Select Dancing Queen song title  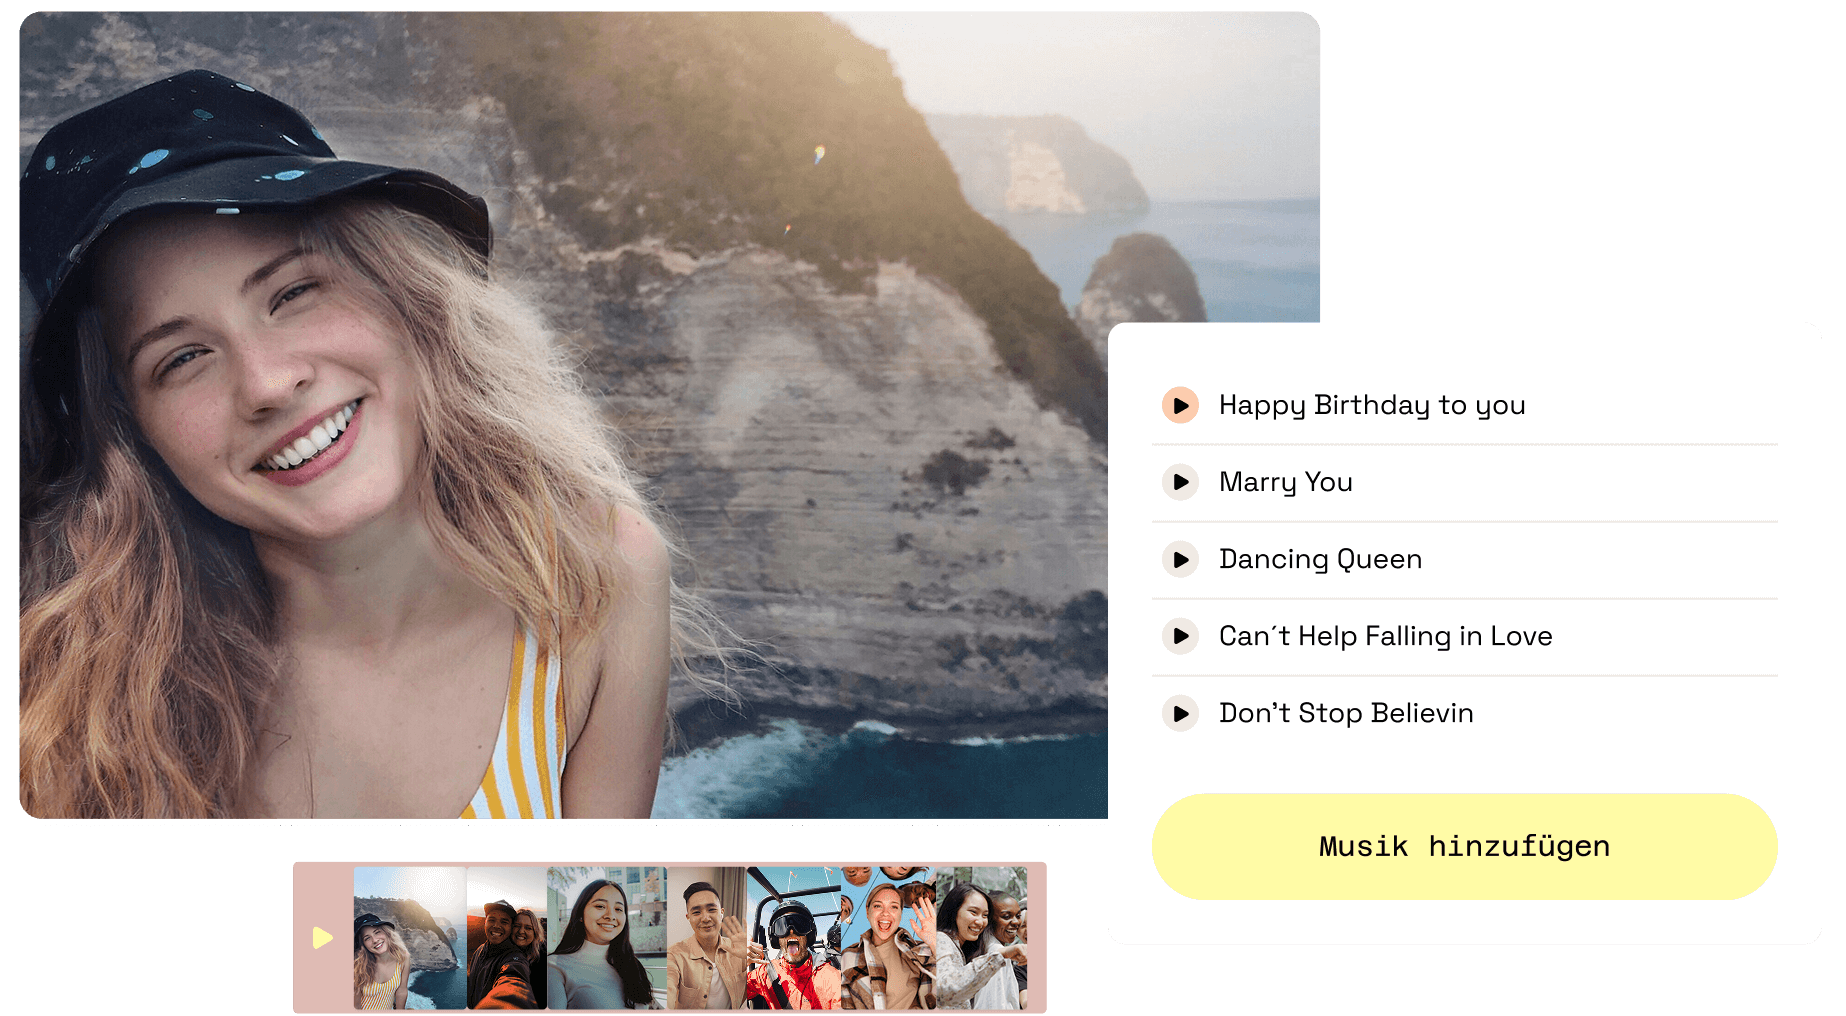coord(1320,559)
